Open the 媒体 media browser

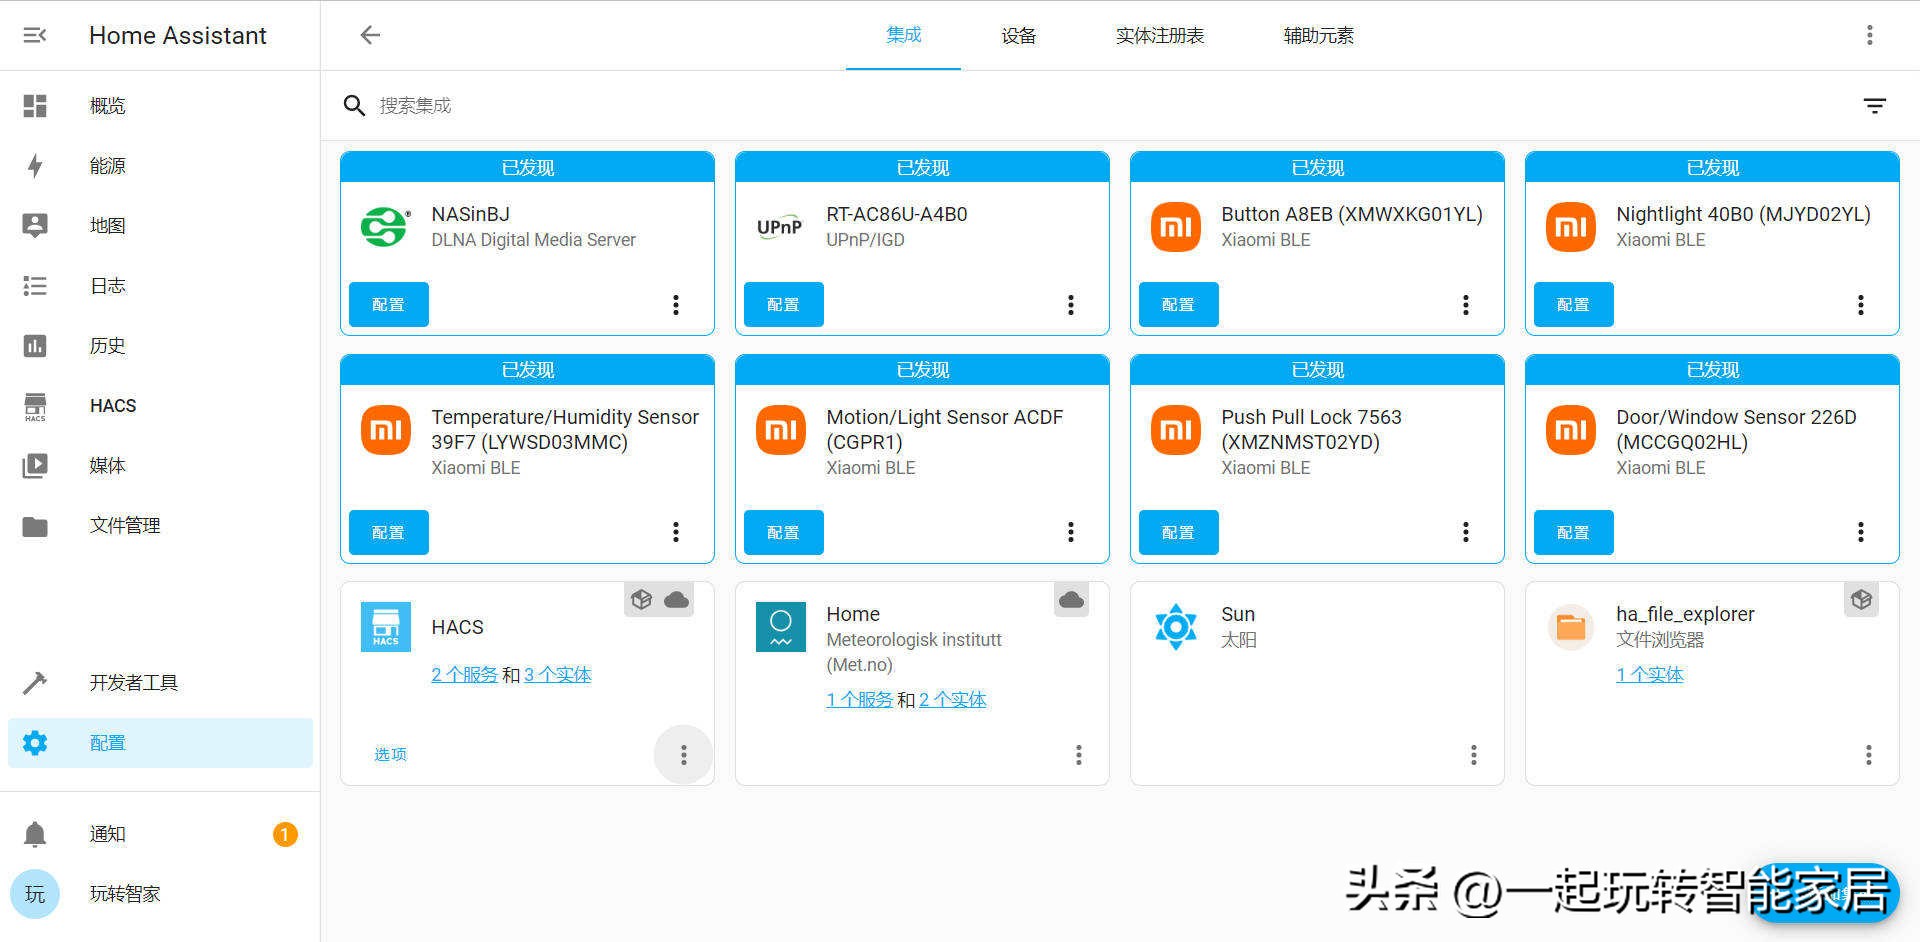click(x=107, y=465)
